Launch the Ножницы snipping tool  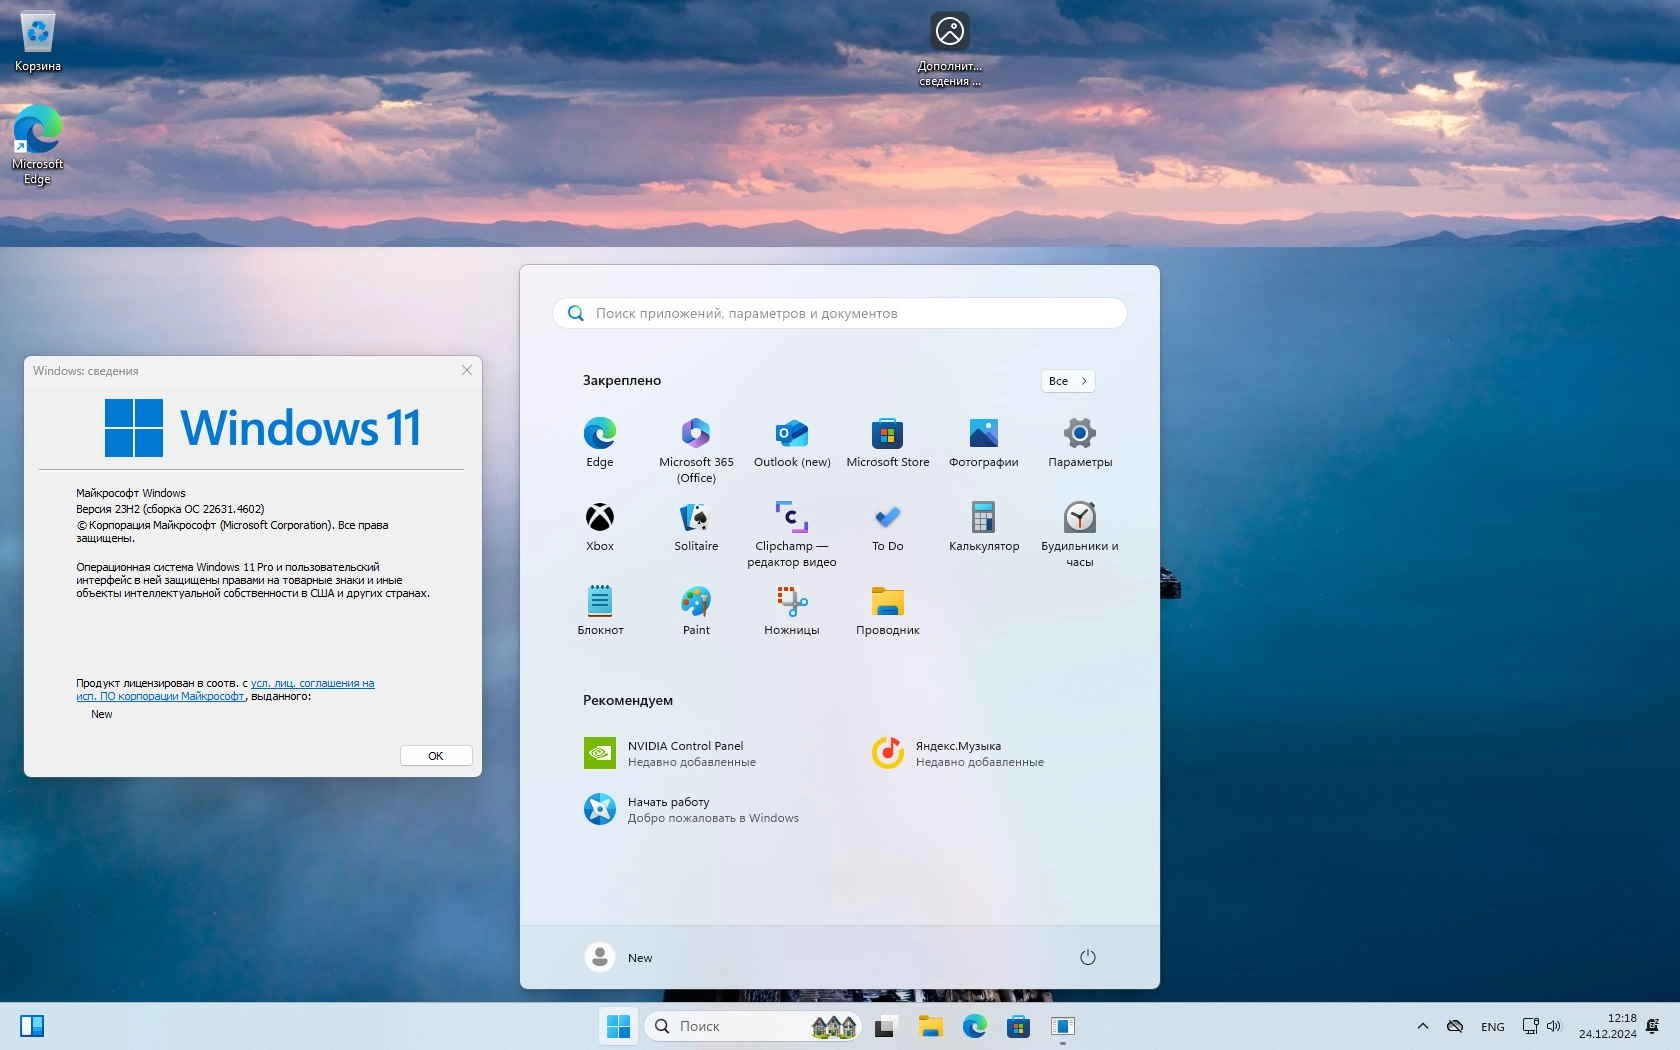[792, 610]
